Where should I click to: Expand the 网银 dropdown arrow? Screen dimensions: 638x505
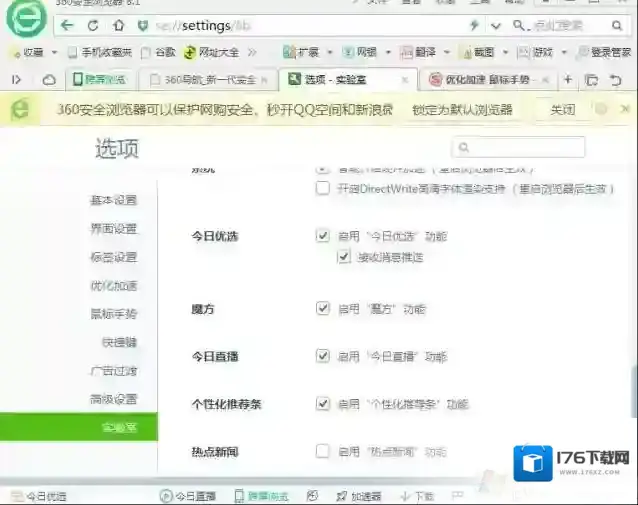coord(388,52)
